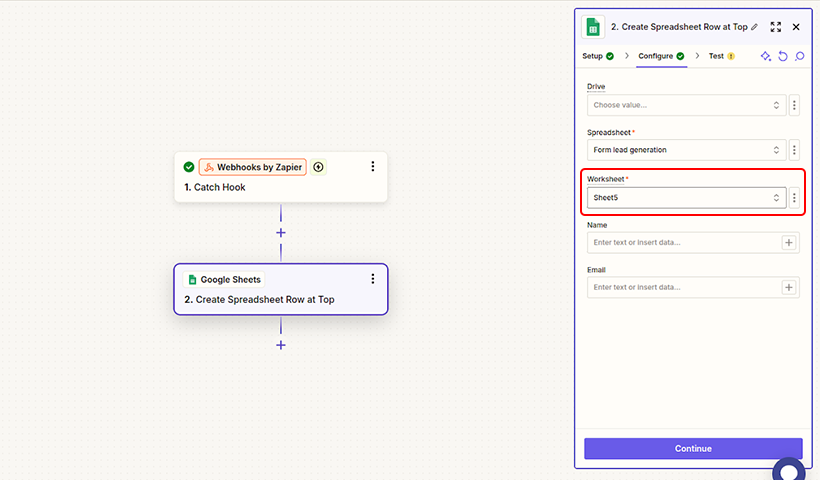The width and height of the screenshot is (820, 480).
Task: Open the AI sparkle assistant icon
Action: (x=766, y=56)
